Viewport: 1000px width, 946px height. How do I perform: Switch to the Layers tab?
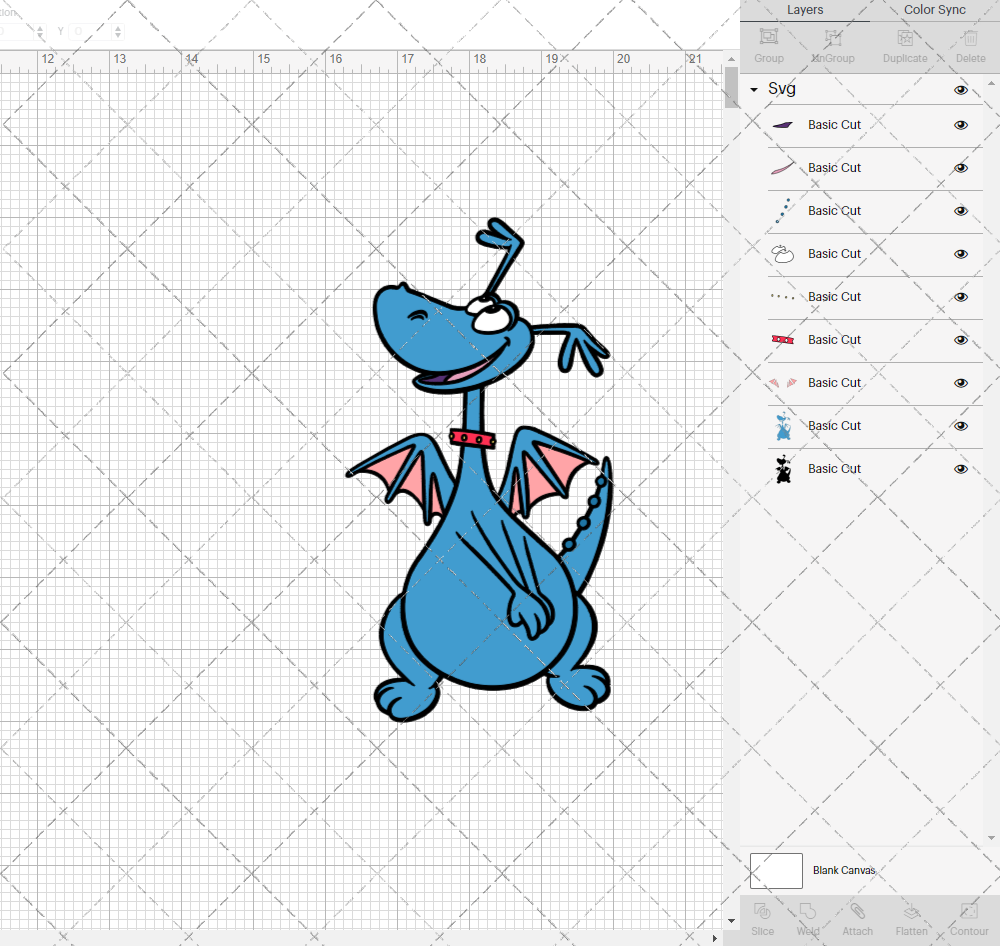click(805, 10)
